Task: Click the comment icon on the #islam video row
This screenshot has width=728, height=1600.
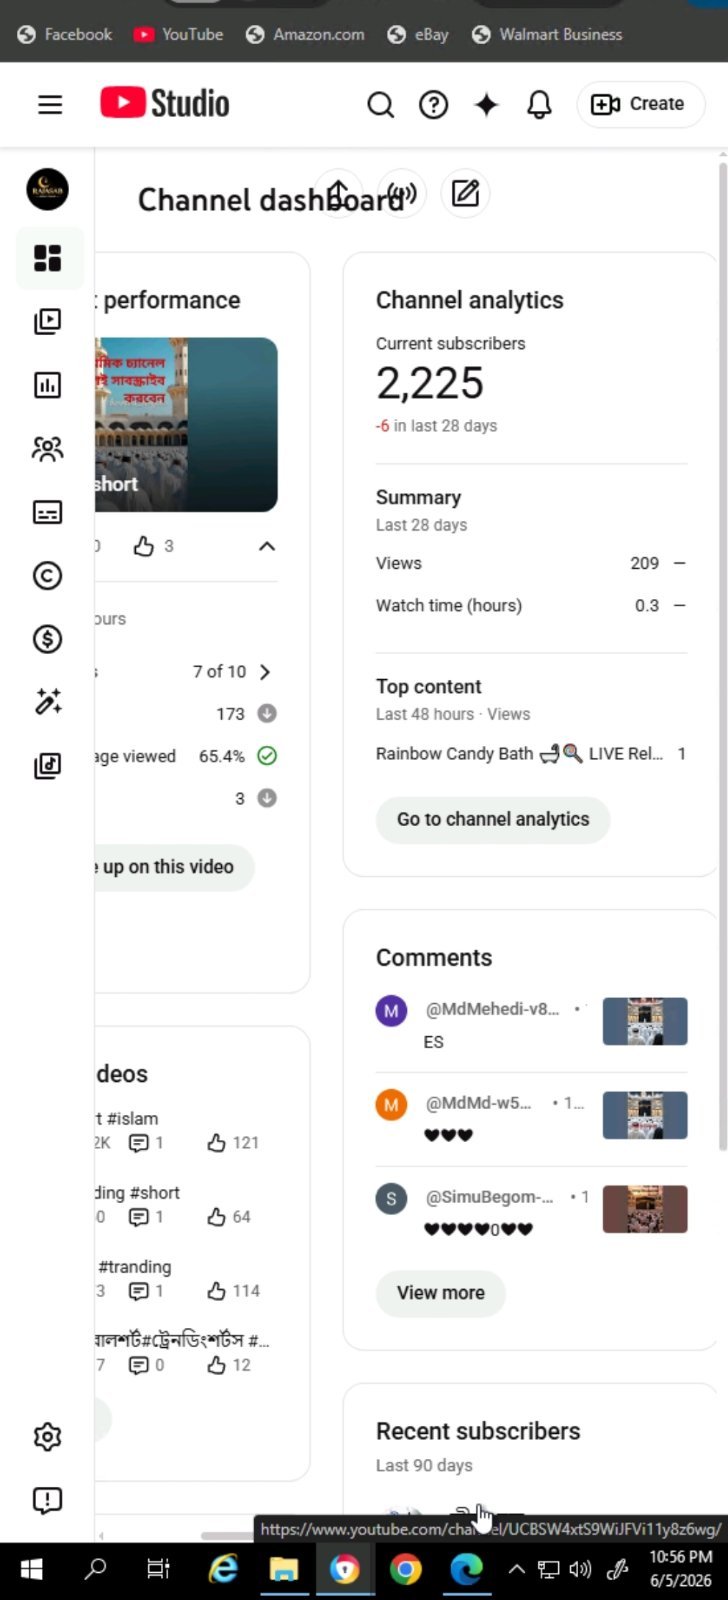Action: tap(139, 1143)
